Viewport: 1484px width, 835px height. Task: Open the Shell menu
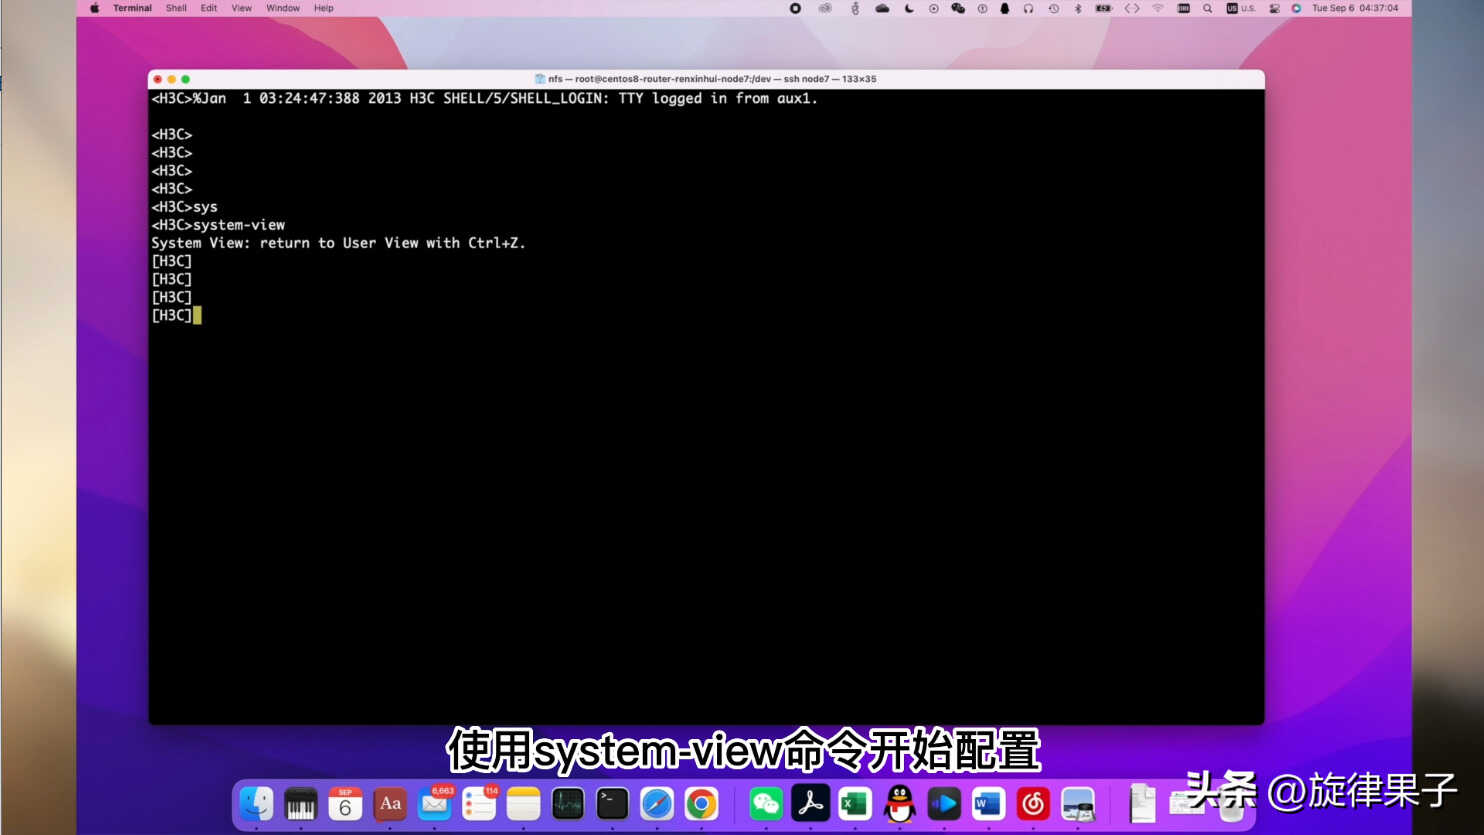176,8
